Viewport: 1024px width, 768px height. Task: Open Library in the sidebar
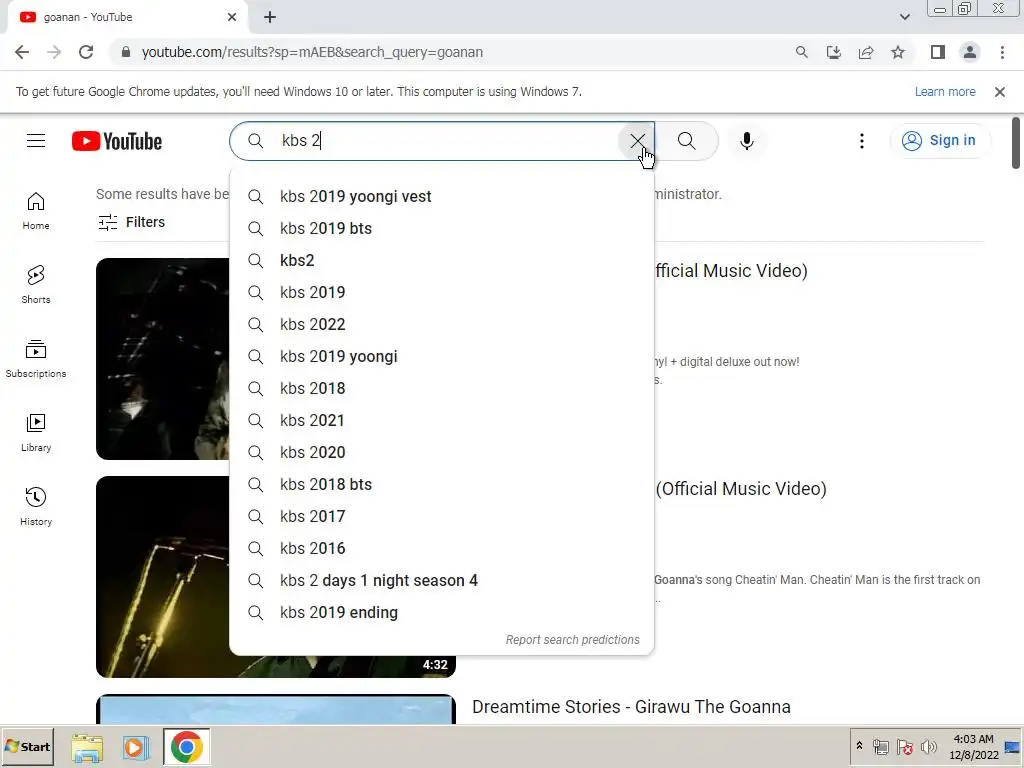tap(36, 432)
